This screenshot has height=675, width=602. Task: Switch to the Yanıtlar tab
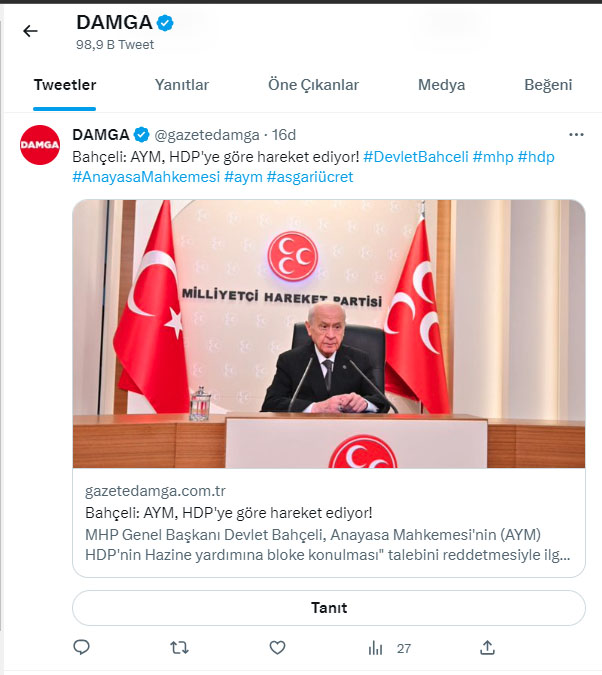182,85
